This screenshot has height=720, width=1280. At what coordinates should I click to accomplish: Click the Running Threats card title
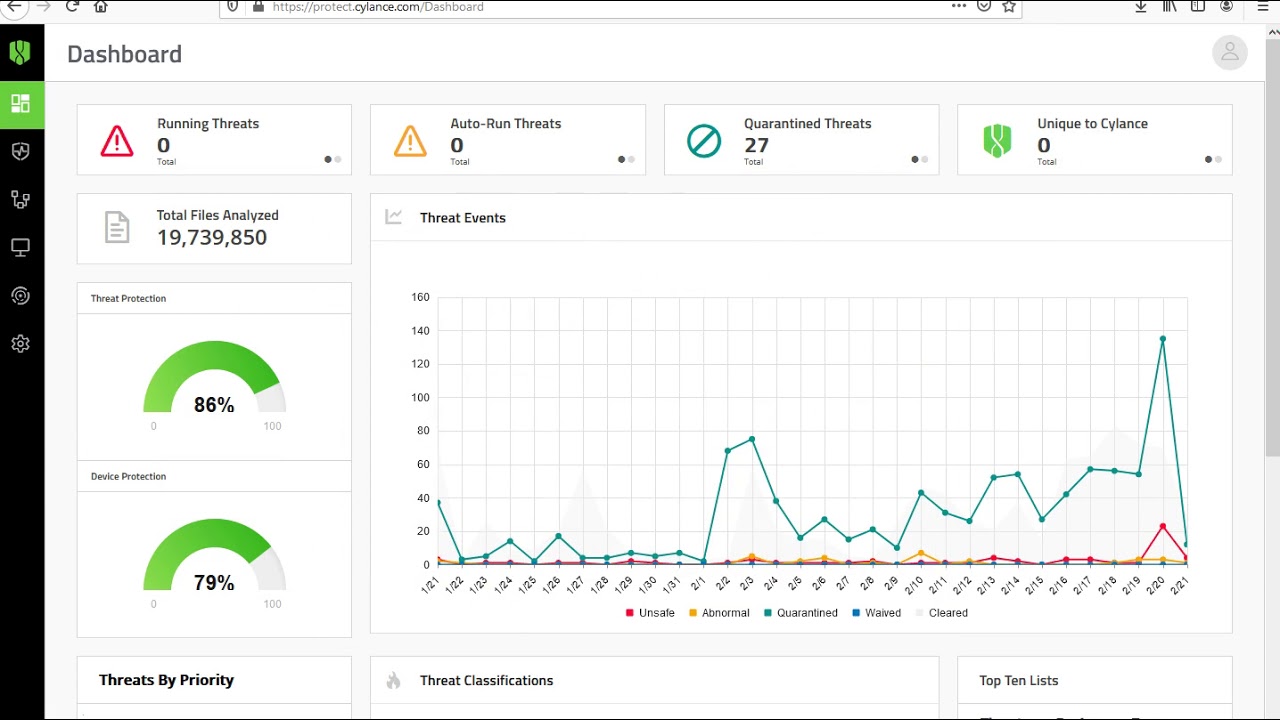[x=208, y=124]
